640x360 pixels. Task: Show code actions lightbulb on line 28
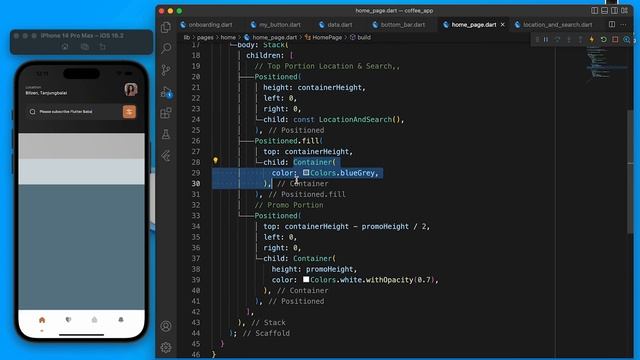pyautogui.click(x=216, y=160)
